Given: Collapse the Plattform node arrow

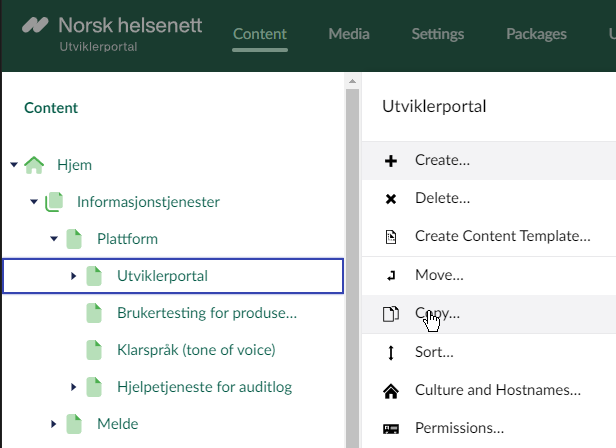Looking at the screenshot, I should click(54, 239).
